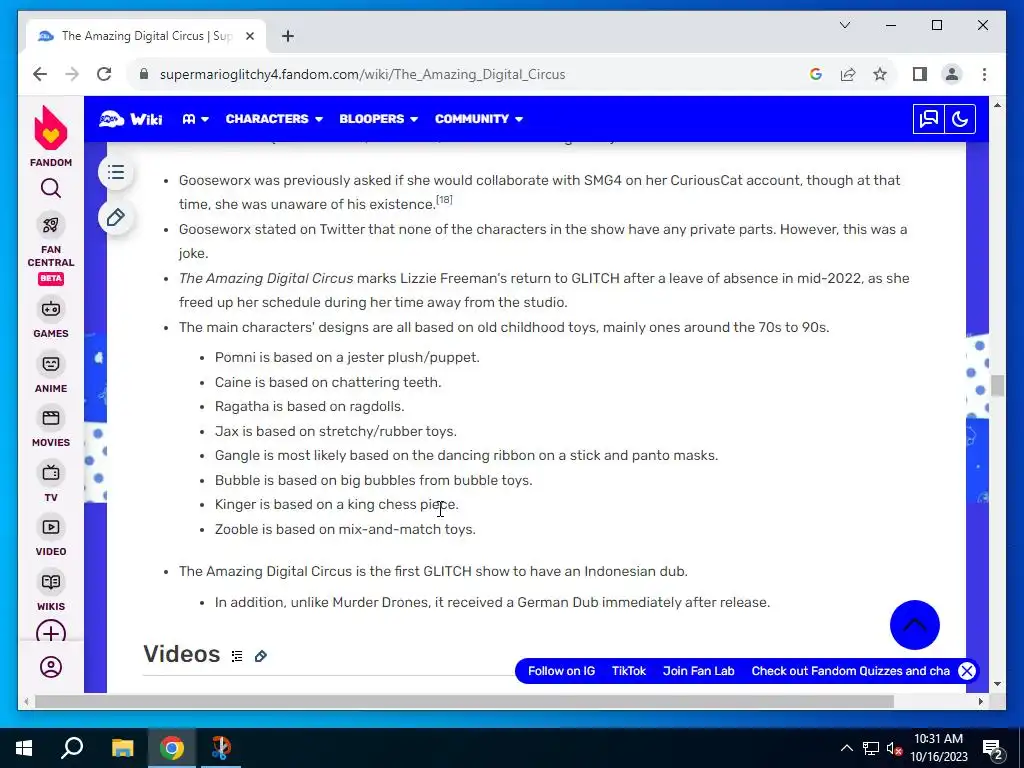This screenshot has height=768, width=1024.
Task: View site information lock icon
Action: (x=144, y=74)
